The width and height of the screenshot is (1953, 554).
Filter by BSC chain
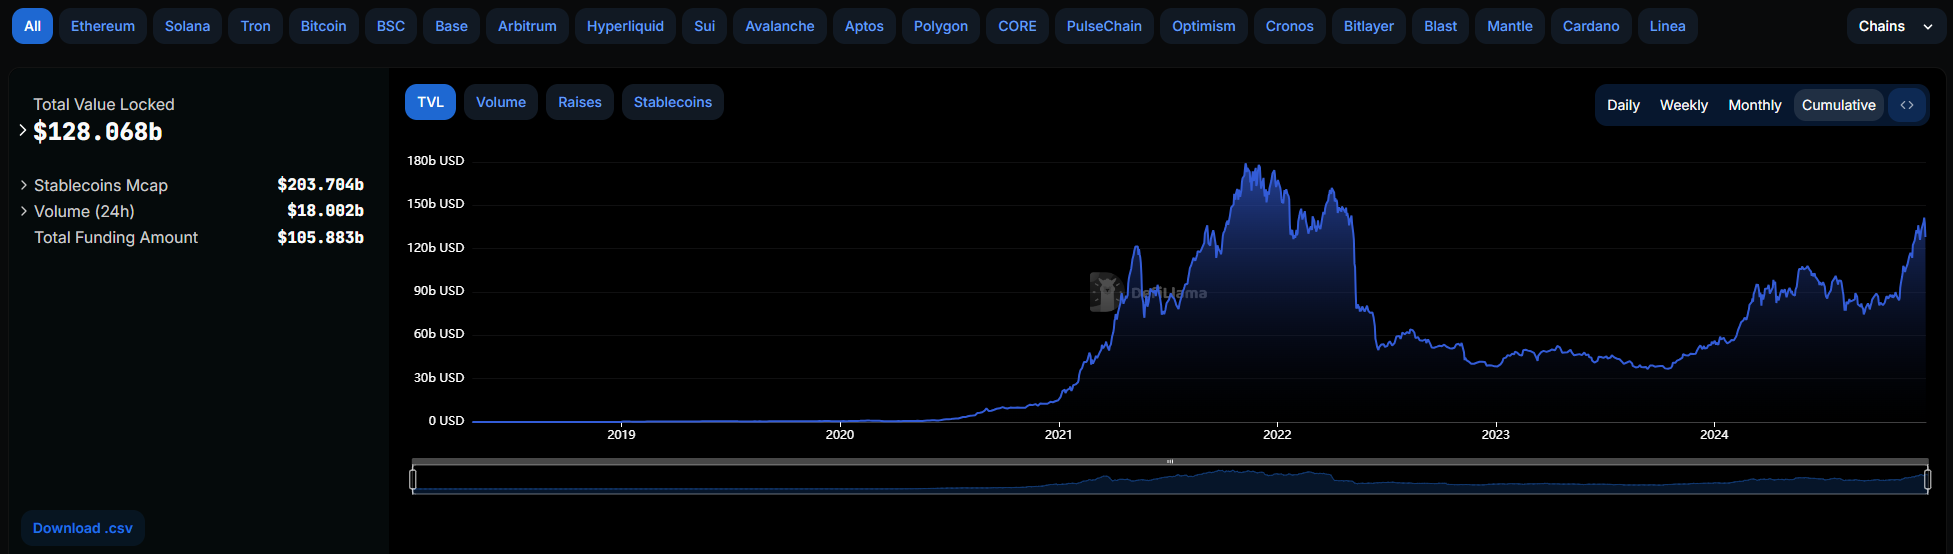[391, 26]
